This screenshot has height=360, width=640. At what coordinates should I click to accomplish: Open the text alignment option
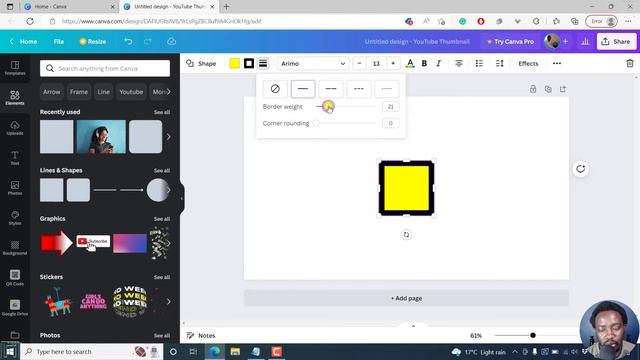click(x=459, y=63)
